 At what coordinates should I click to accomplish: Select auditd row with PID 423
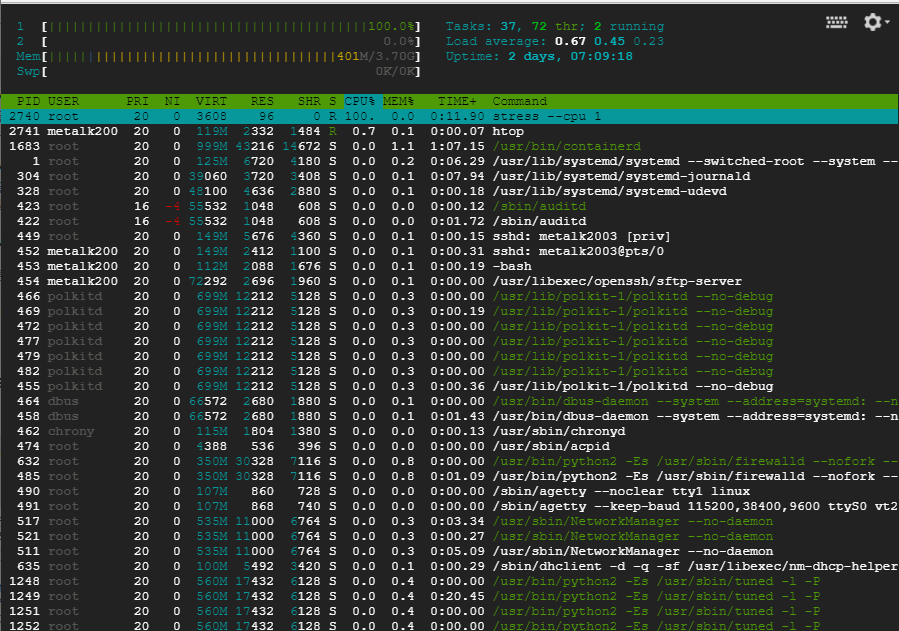tap(450, 206)
